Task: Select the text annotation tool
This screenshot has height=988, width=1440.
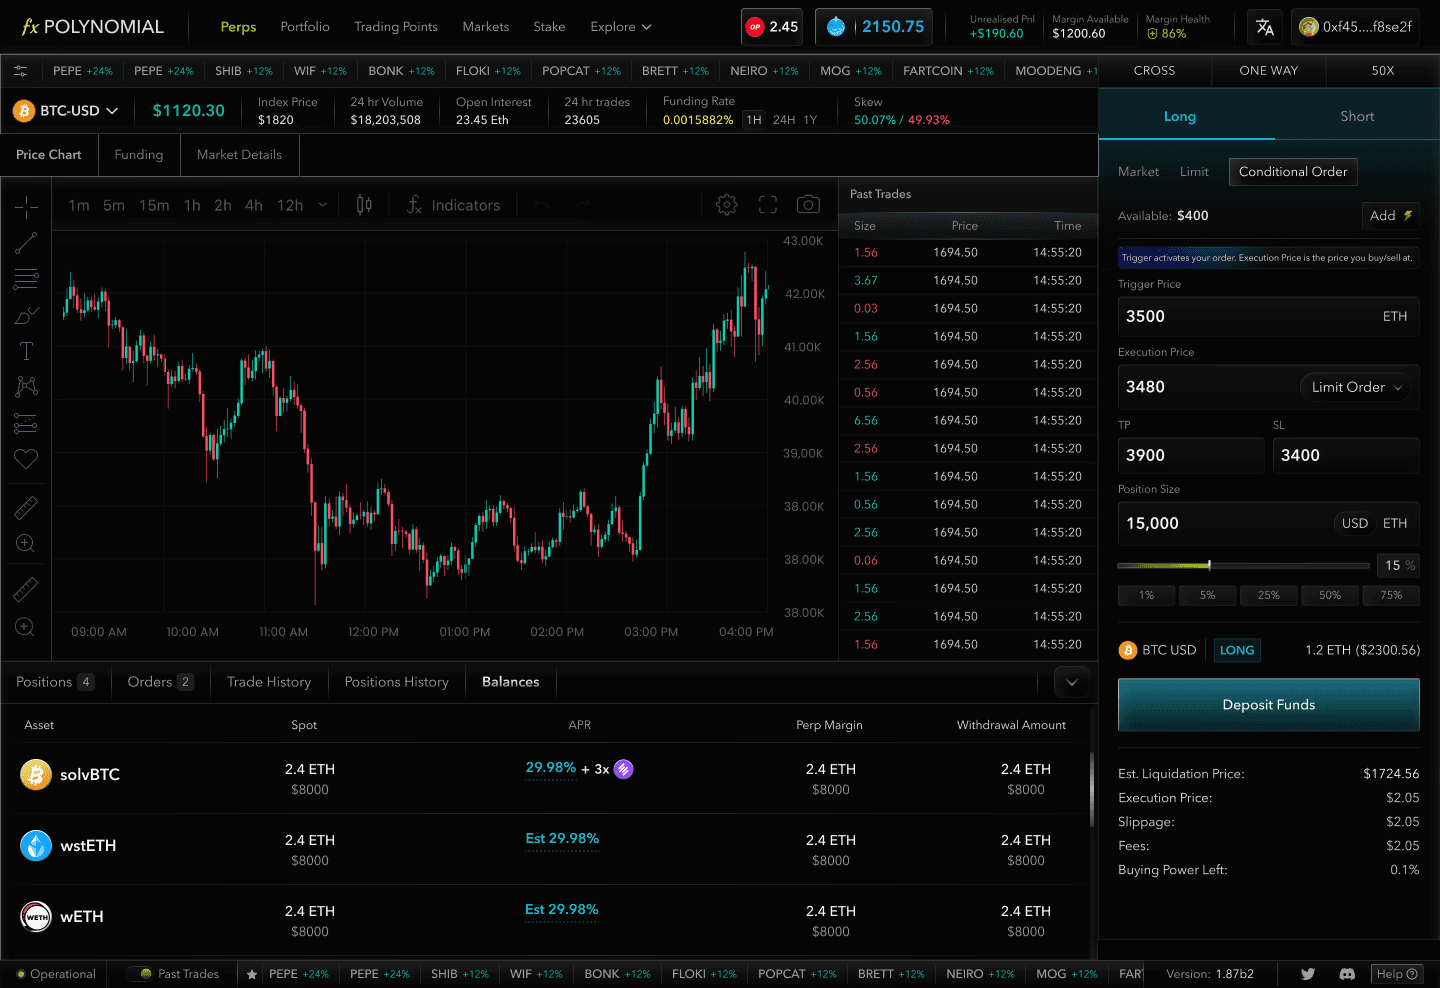Action: pyautogui.click(x=26, y=351)
